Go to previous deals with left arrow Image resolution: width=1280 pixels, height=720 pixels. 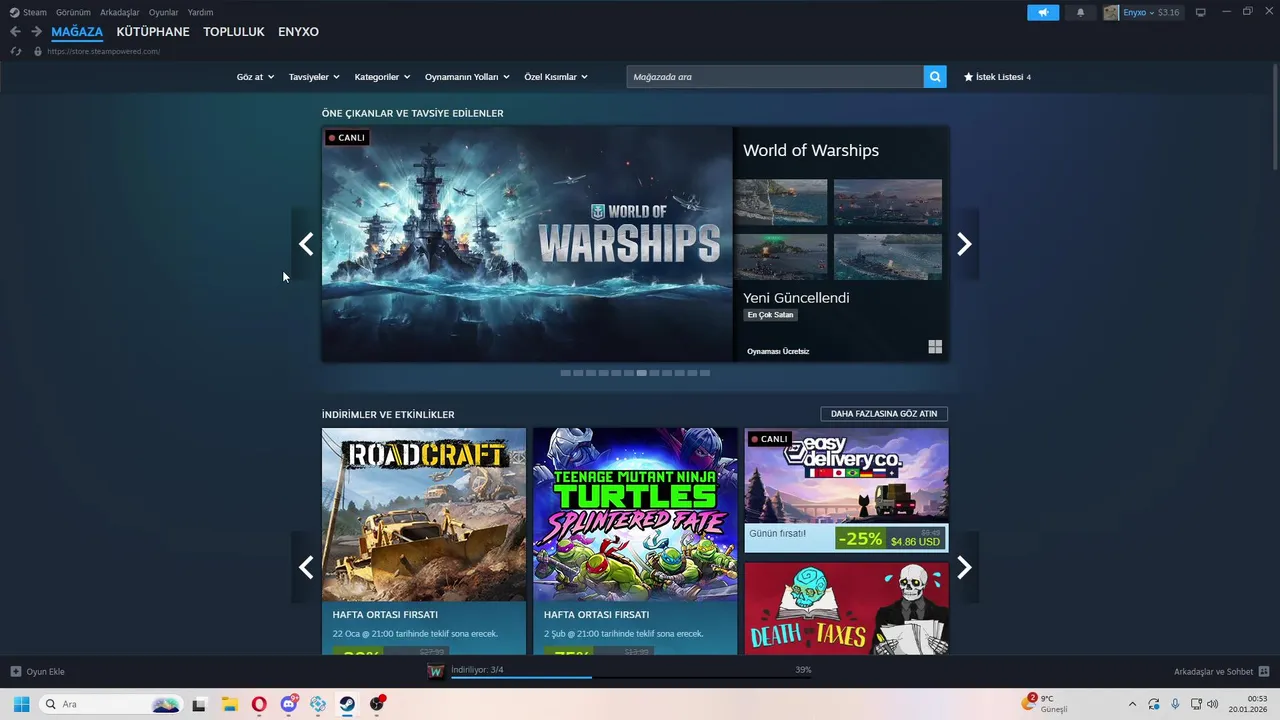pyautogui.click(x=306, y=567)
